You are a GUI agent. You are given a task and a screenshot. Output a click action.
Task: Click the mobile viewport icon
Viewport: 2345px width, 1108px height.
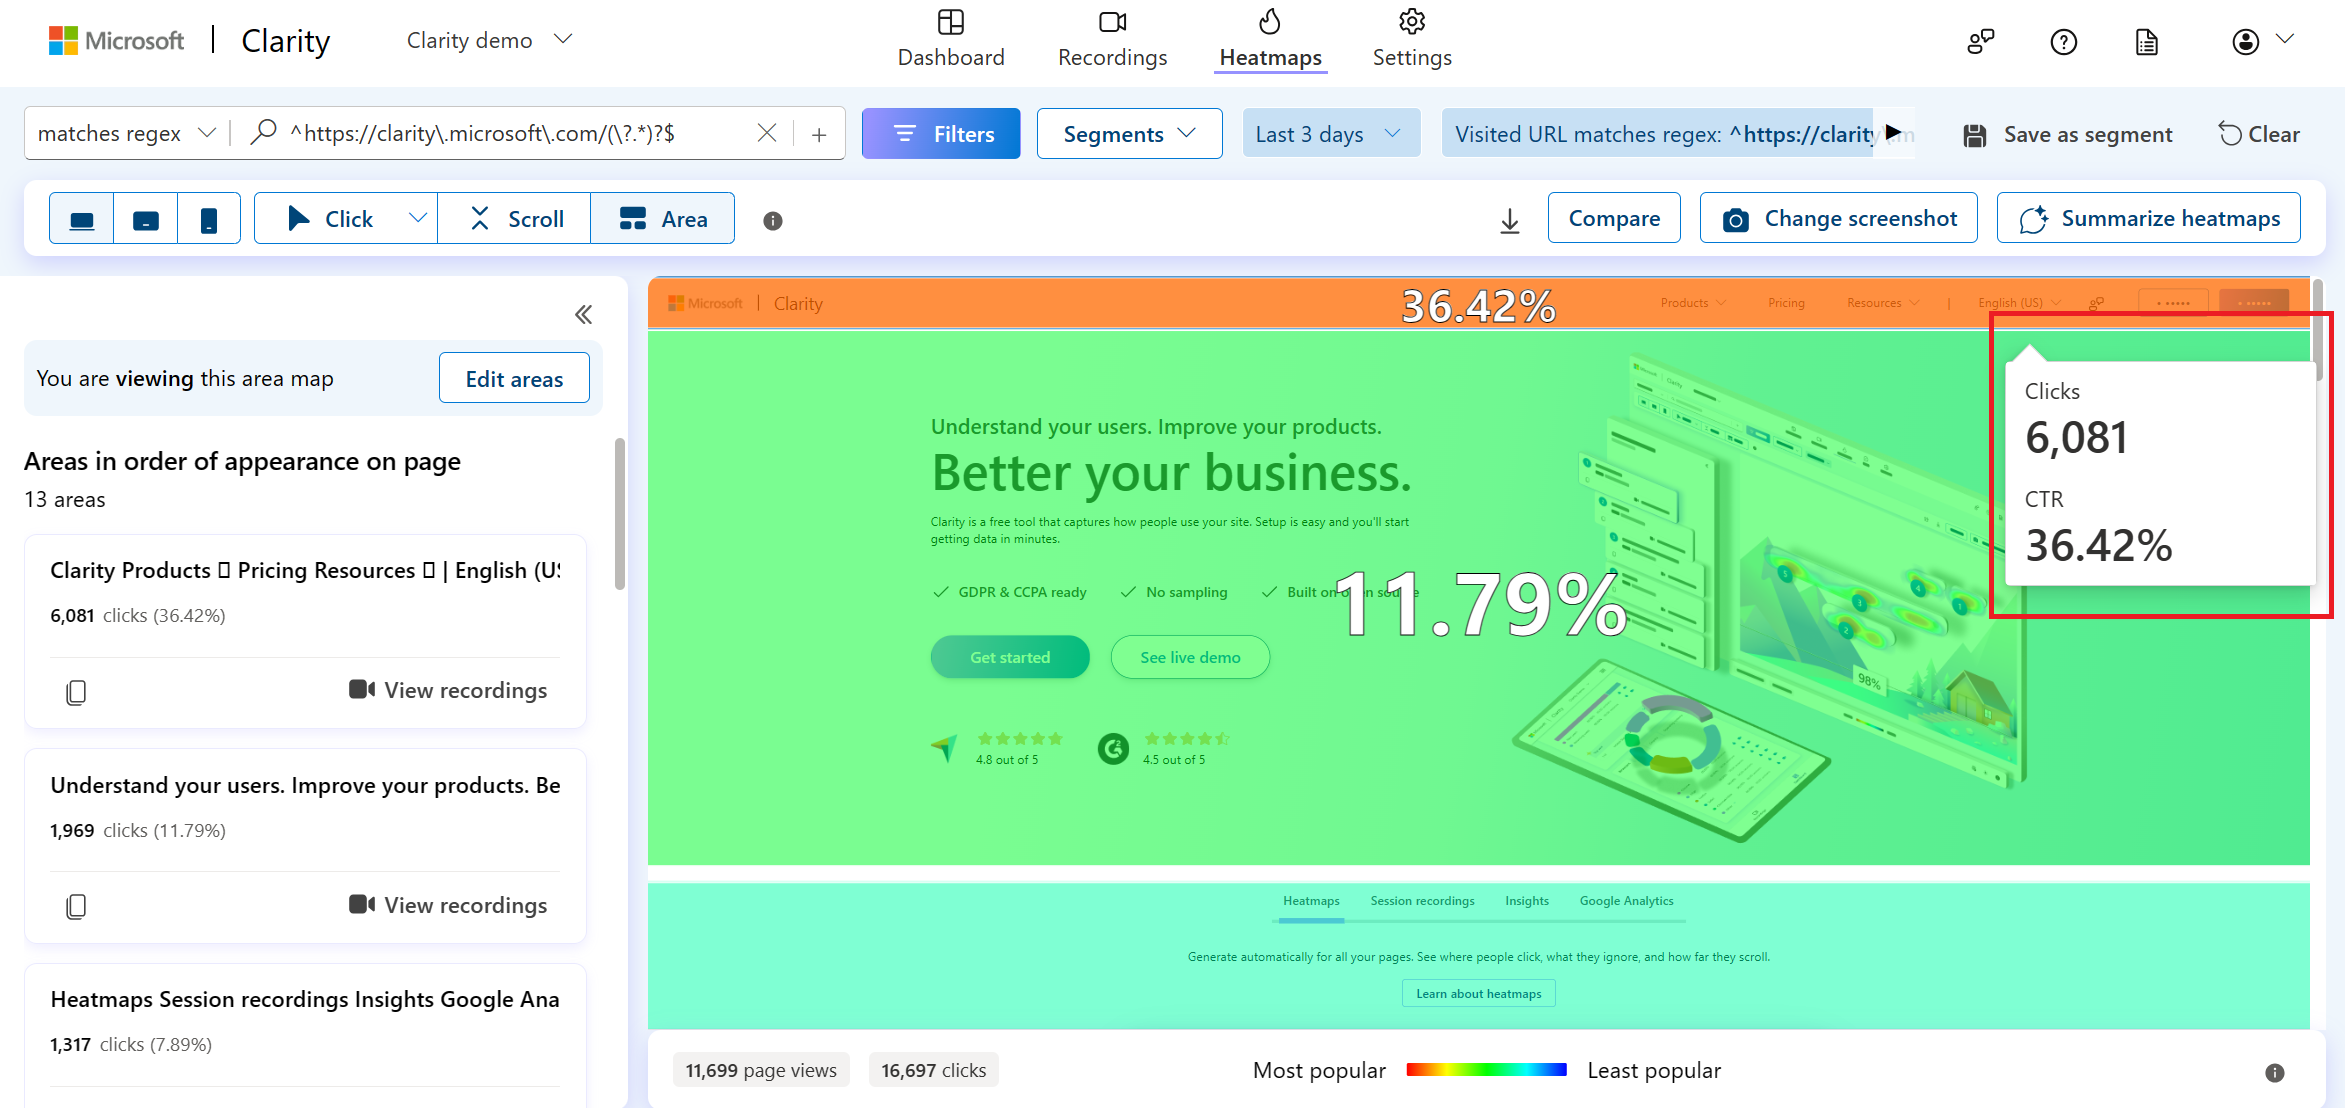208,220
